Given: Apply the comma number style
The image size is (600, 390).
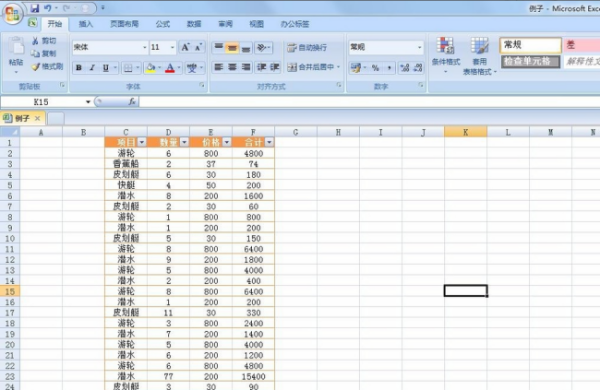Looking at the screenshot, I should (389, 68).
